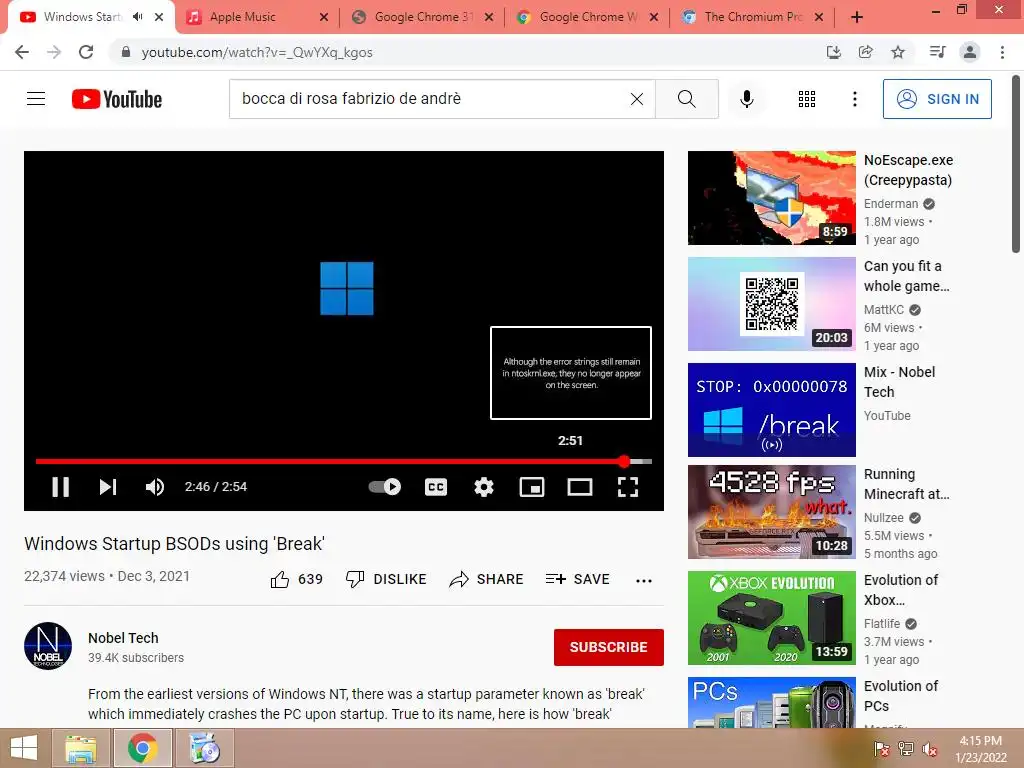The width and height of the screenshot is (1024, 768).
Task: Open Evolution of Xbox video title
Action: [901, 590]
